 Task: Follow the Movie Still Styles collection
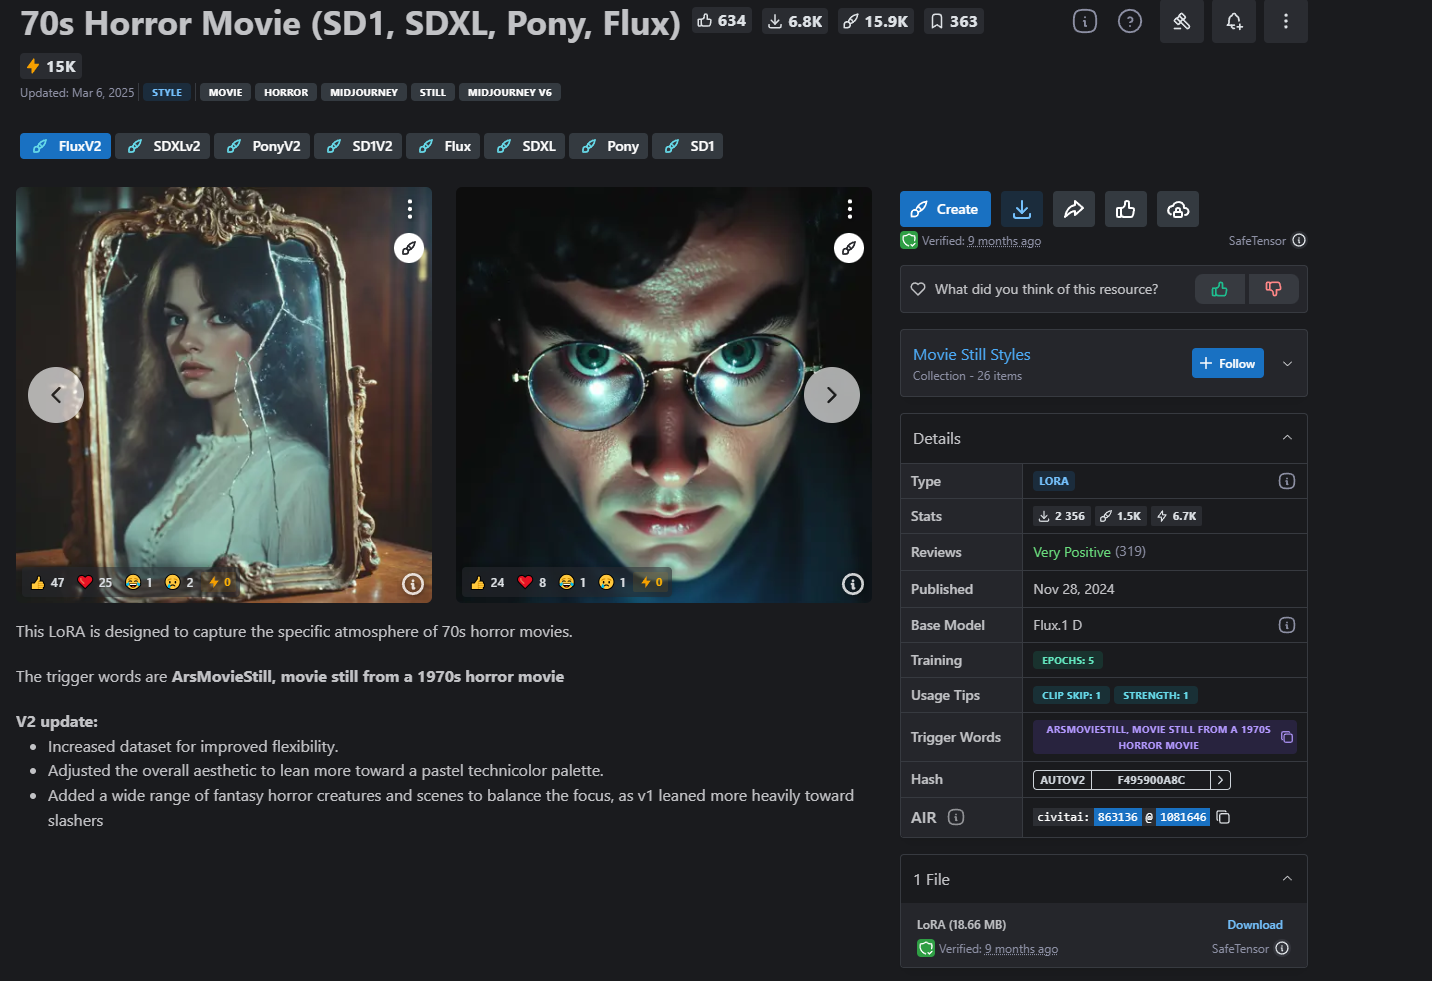click(x=1228, y=363)
